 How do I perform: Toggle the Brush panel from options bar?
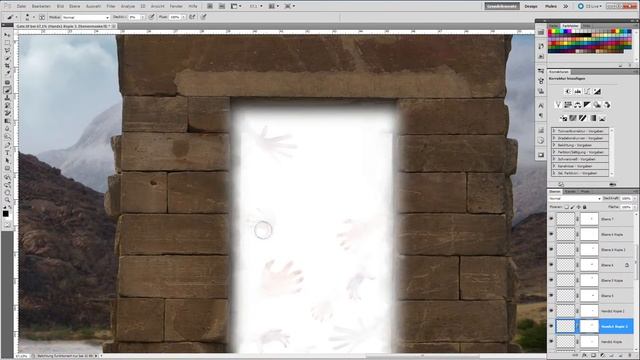click(x=42, y=17)
